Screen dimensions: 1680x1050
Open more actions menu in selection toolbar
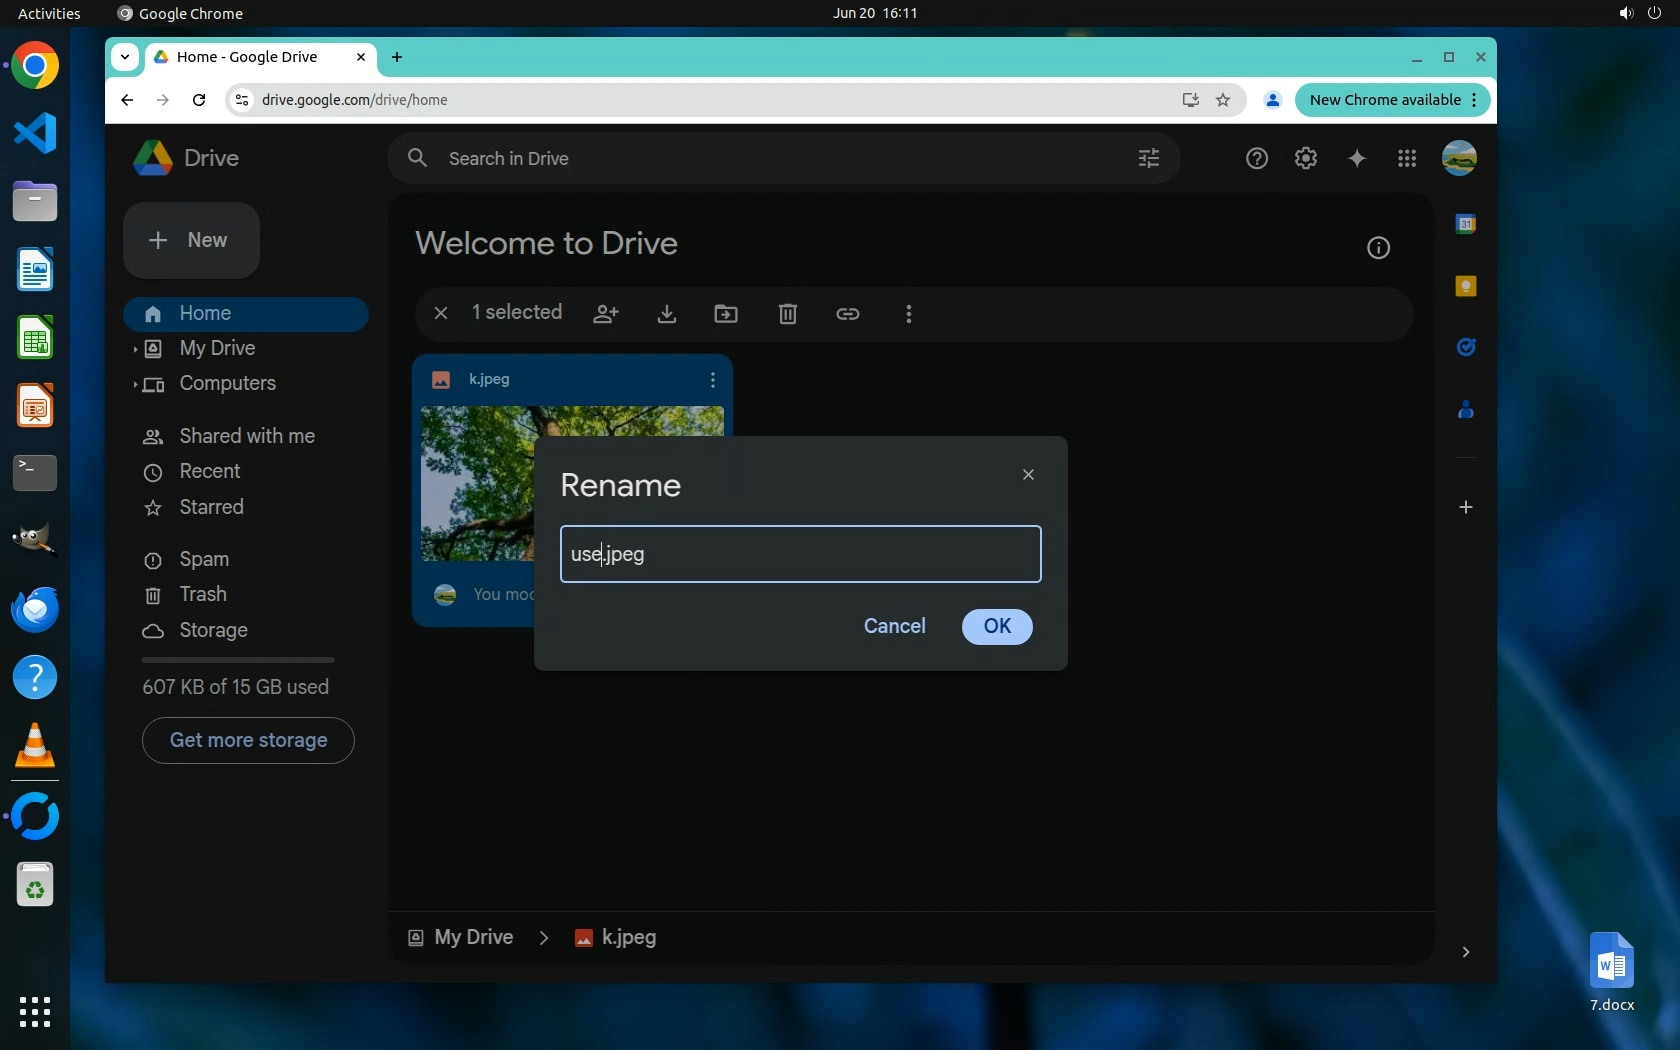tap(908, 314)
